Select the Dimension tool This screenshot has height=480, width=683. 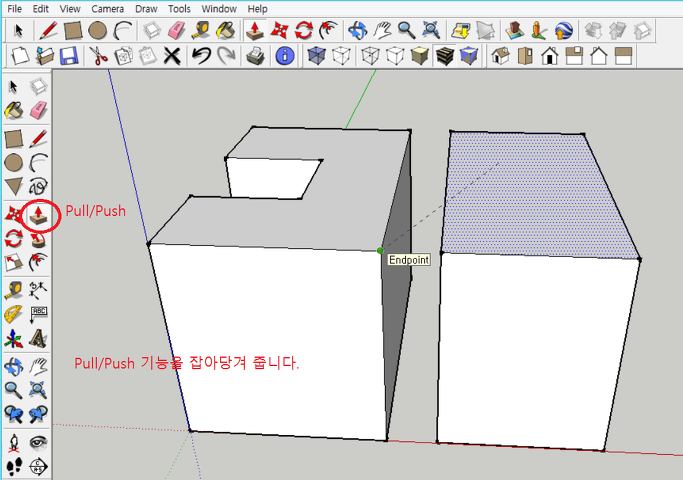click(38, 290)
